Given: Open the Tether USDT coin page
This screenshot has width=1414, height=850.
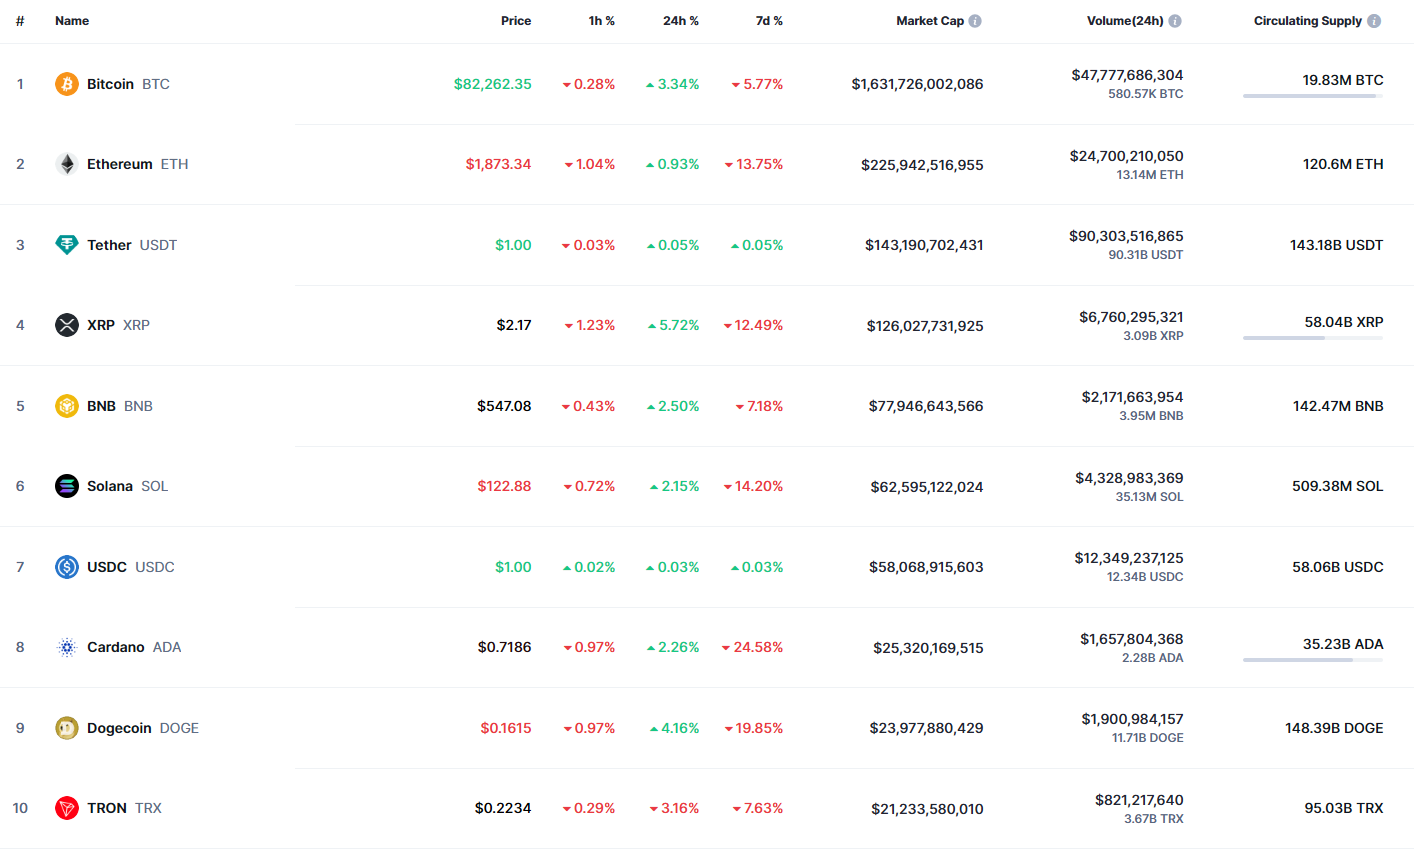Looking at the screenshot, I should (132, 245).
